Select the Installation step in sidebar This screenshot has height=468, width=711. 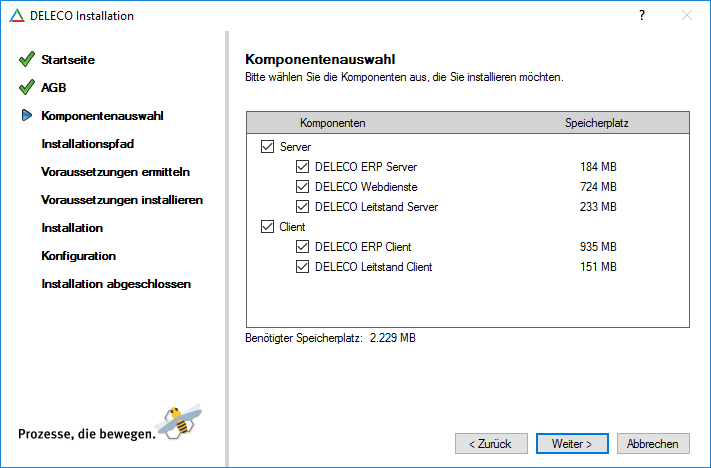point(72,228)
